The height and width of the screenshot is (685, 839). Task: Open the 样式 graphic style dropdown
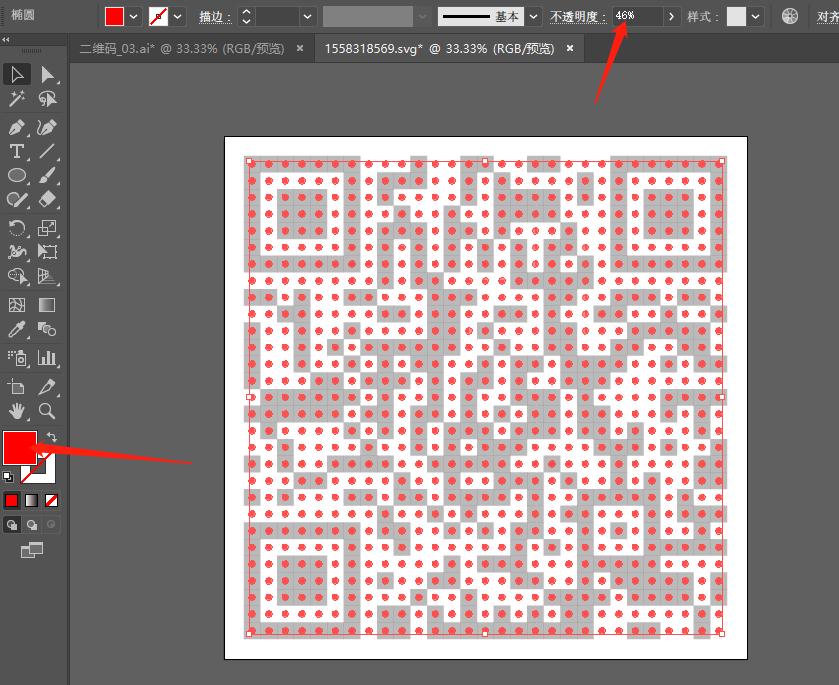click(x=755, y=17)
